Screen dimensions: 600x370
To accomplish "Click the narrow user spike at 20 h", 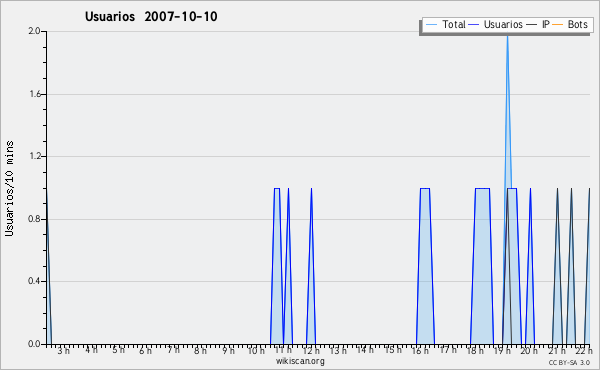I will point(530,266).
